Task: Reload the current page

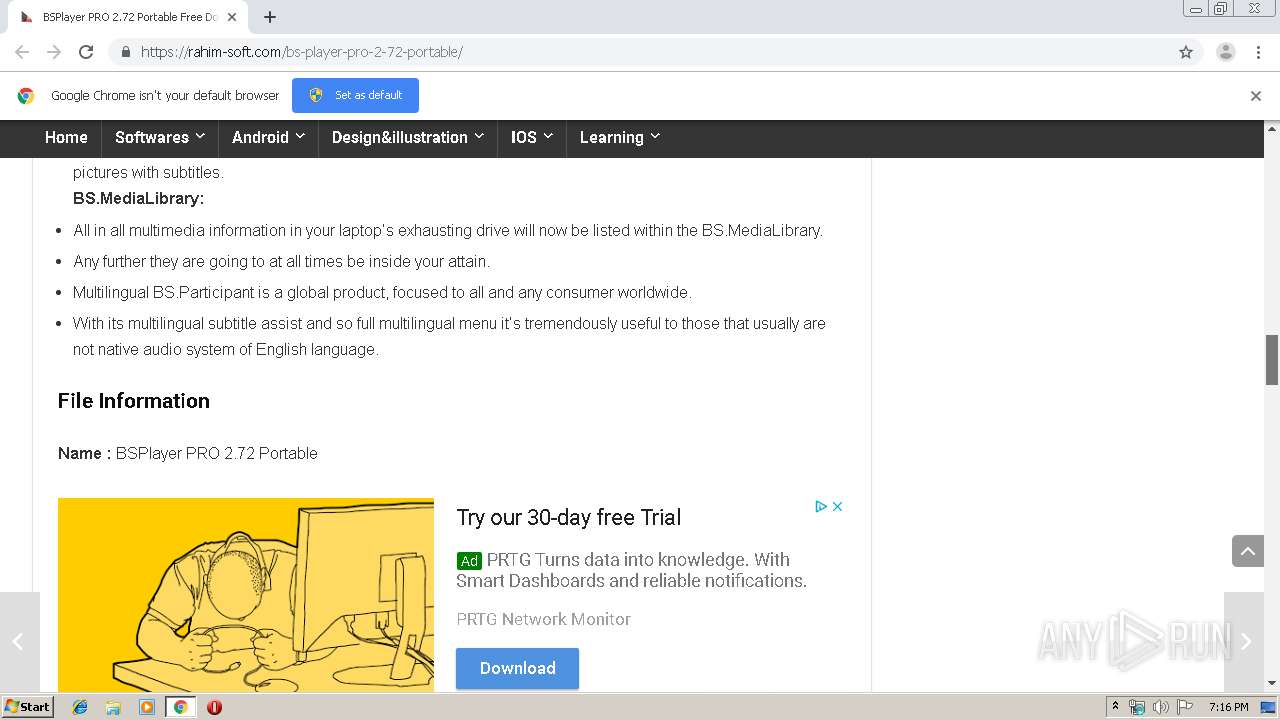Action: (86, 52)
